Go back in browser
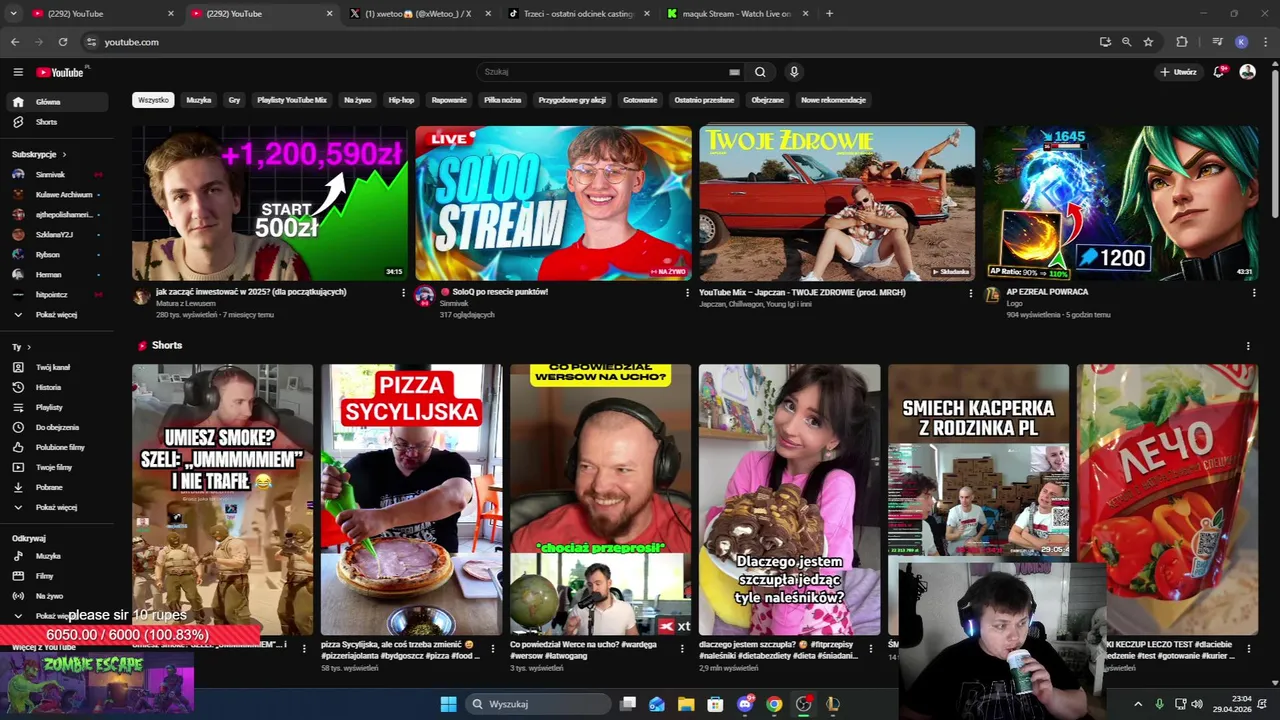The height and width of the screenshot is (720, 1280). click(15, 42)
